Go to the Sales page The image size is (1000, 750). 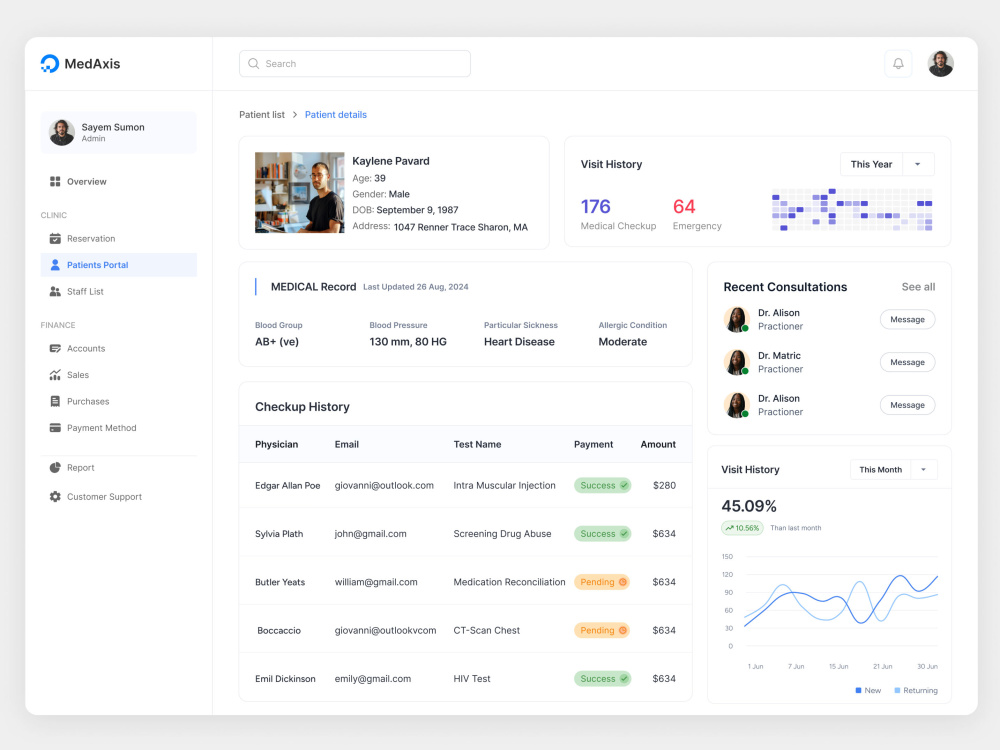tap(119, 375)
